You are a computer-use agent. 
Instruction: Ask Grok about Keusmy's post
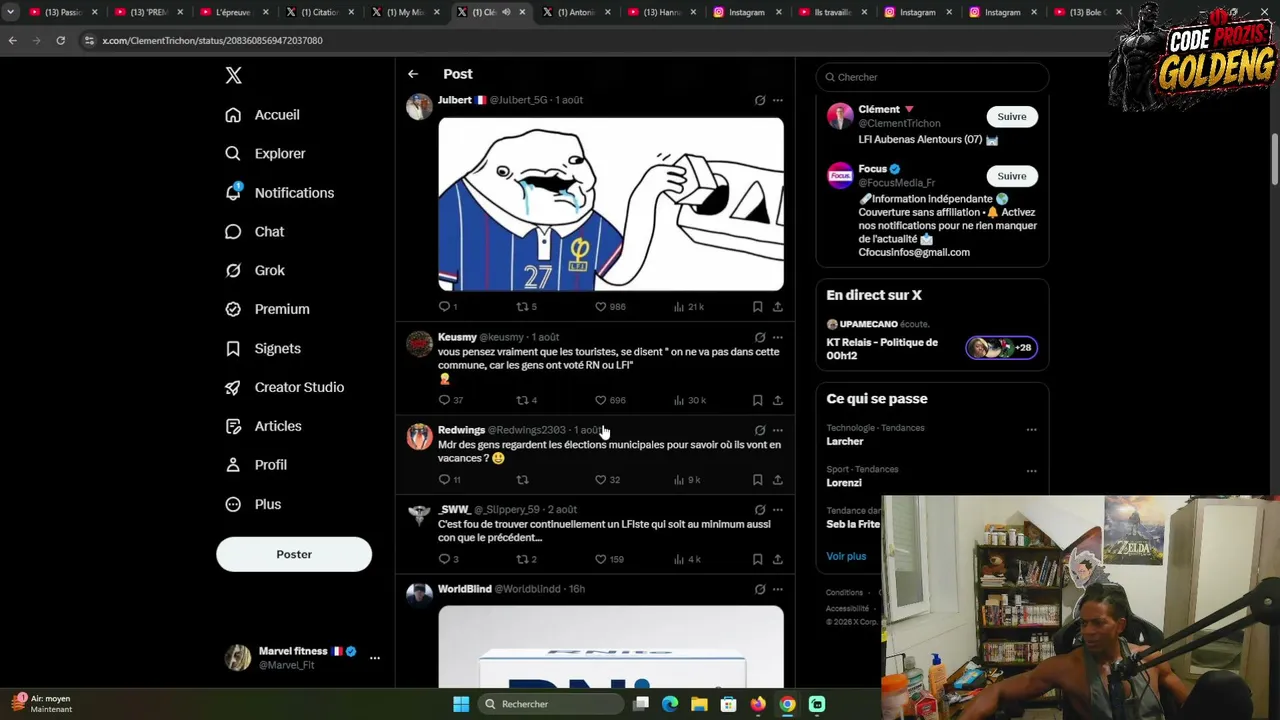click(760, 337)
